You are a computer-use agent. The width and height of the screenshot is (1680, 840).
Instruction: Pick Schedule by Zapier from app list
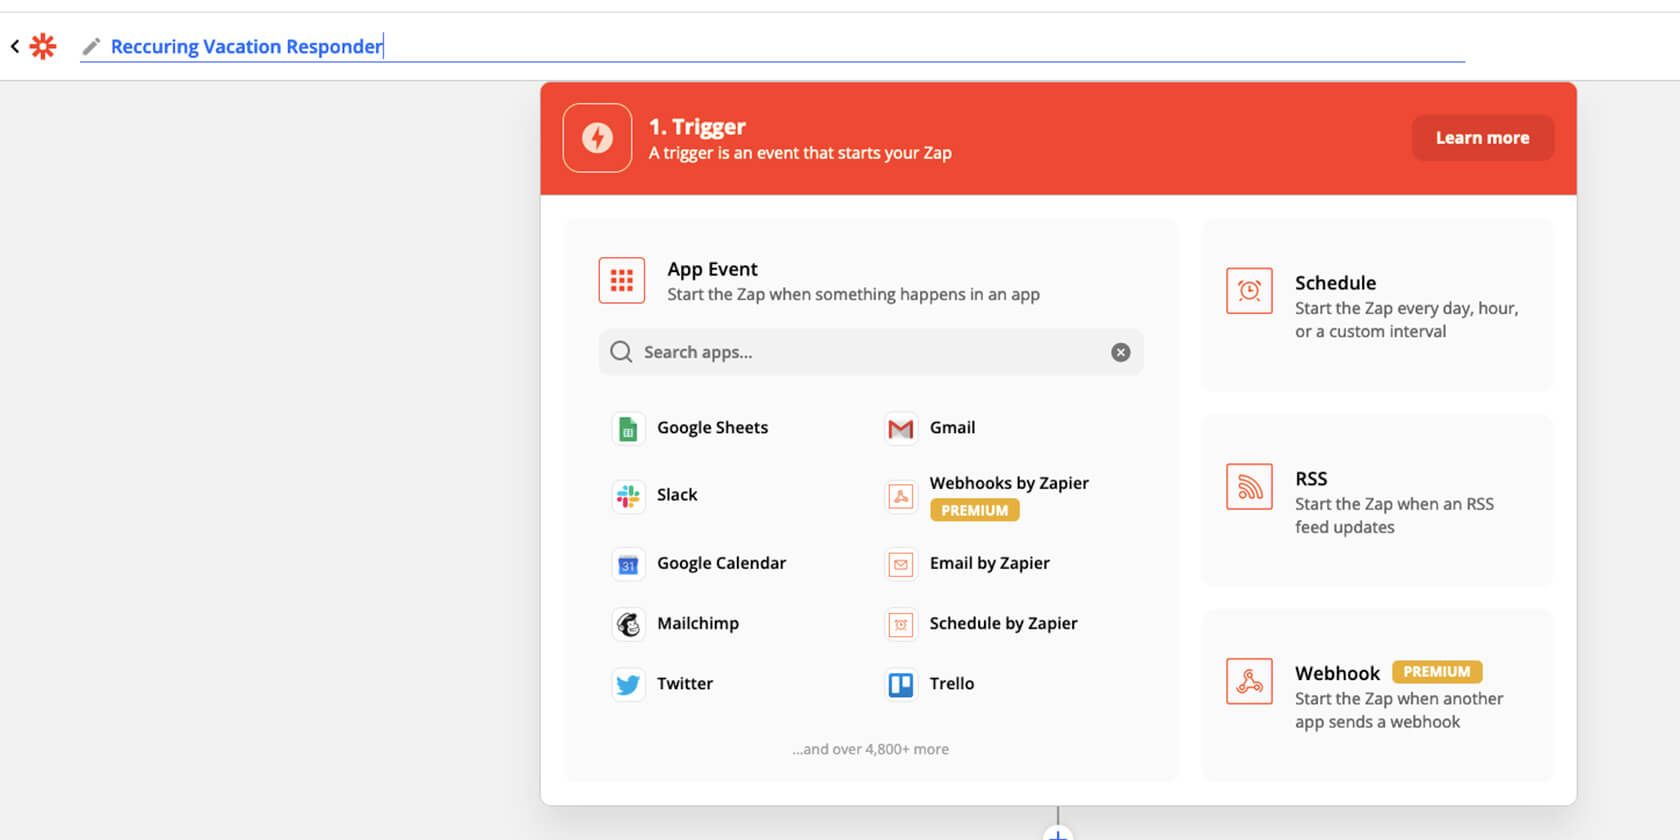(x=1003, y=624)
